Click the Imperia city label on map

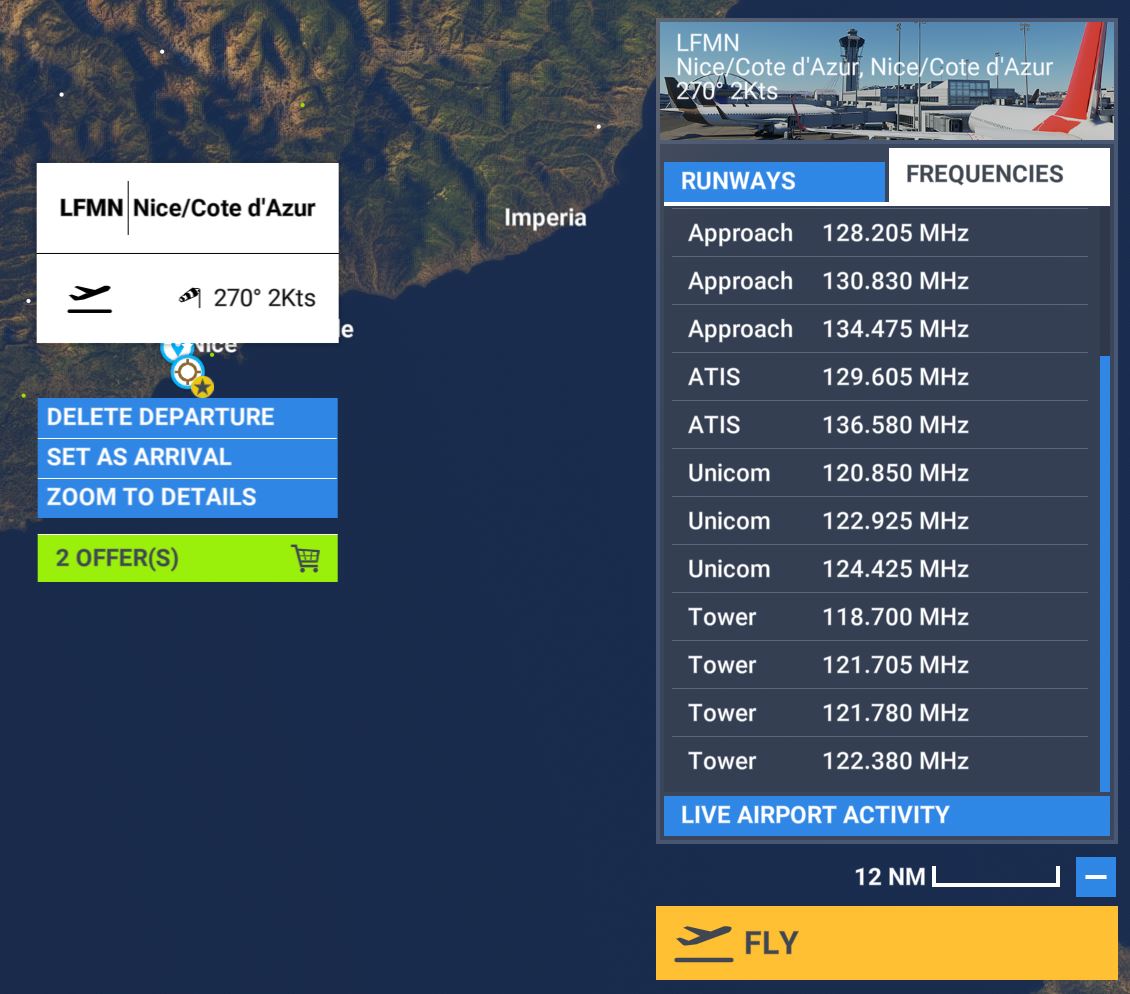pyautogui.click(x=545, y=218)
